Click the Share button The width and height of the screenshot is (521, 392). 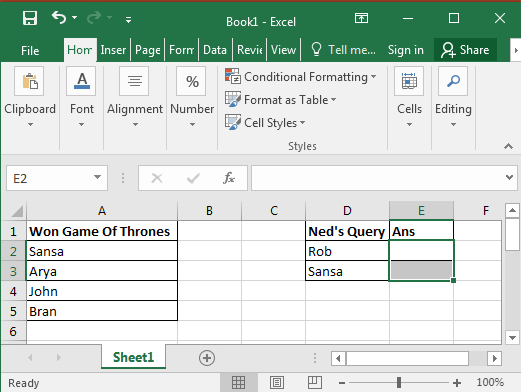(465, 50)
